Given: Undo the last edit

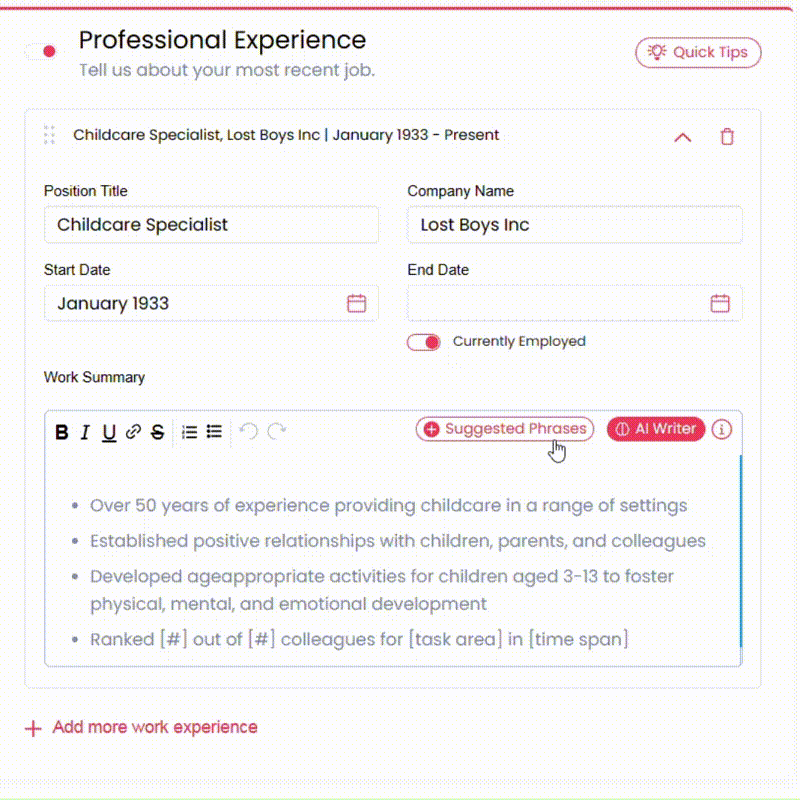Looking at the screenshot, I should [249, 432].
